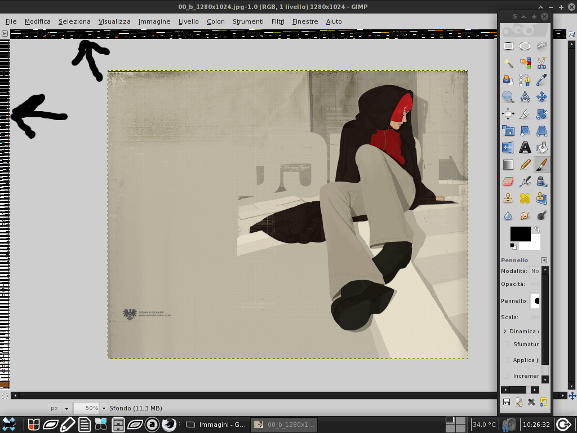Screen dimensions: 577x433
Task: Select the Ellipse Select tool
Action: click(x=525, y=46)
